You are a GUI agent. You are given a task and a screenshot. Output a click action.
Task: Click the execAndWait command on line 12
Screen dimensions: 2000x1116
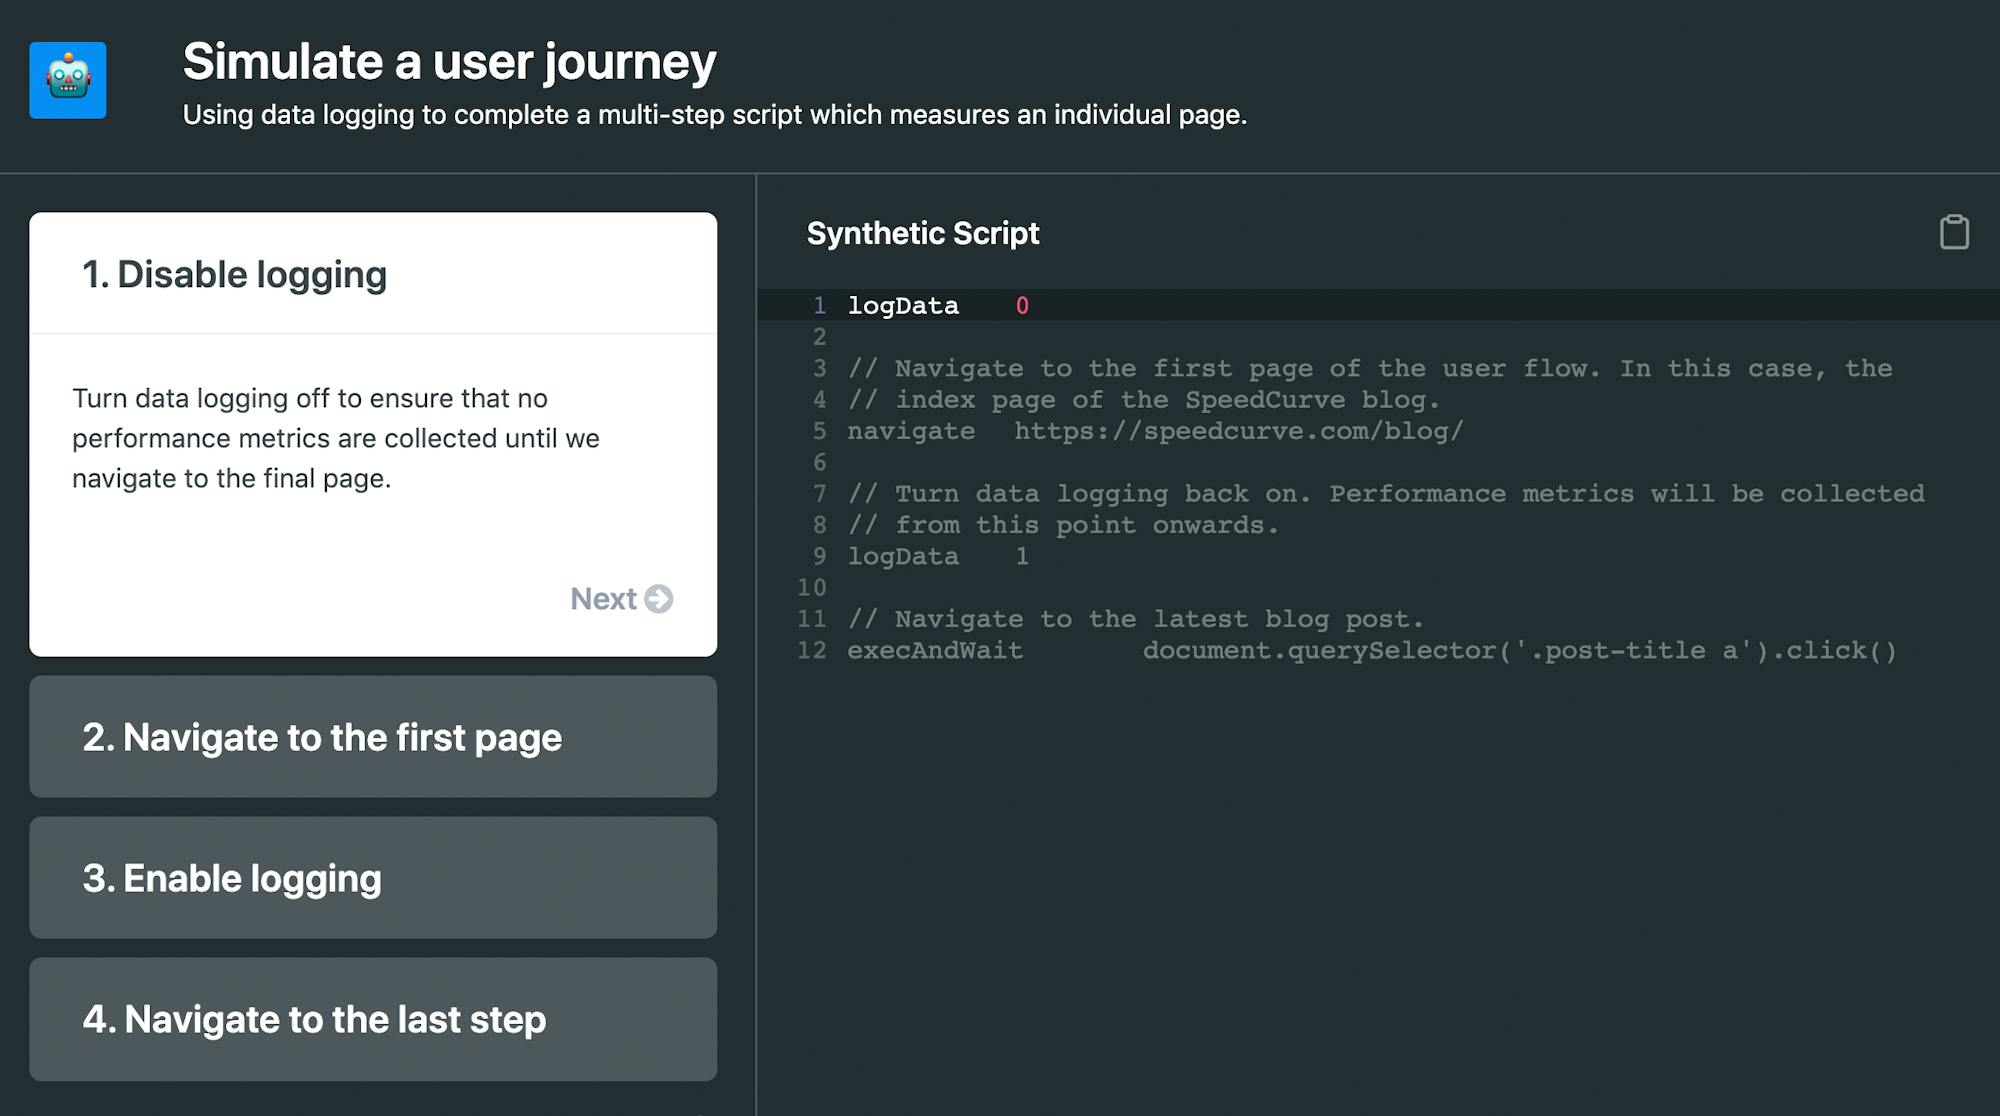coord(935,650)
